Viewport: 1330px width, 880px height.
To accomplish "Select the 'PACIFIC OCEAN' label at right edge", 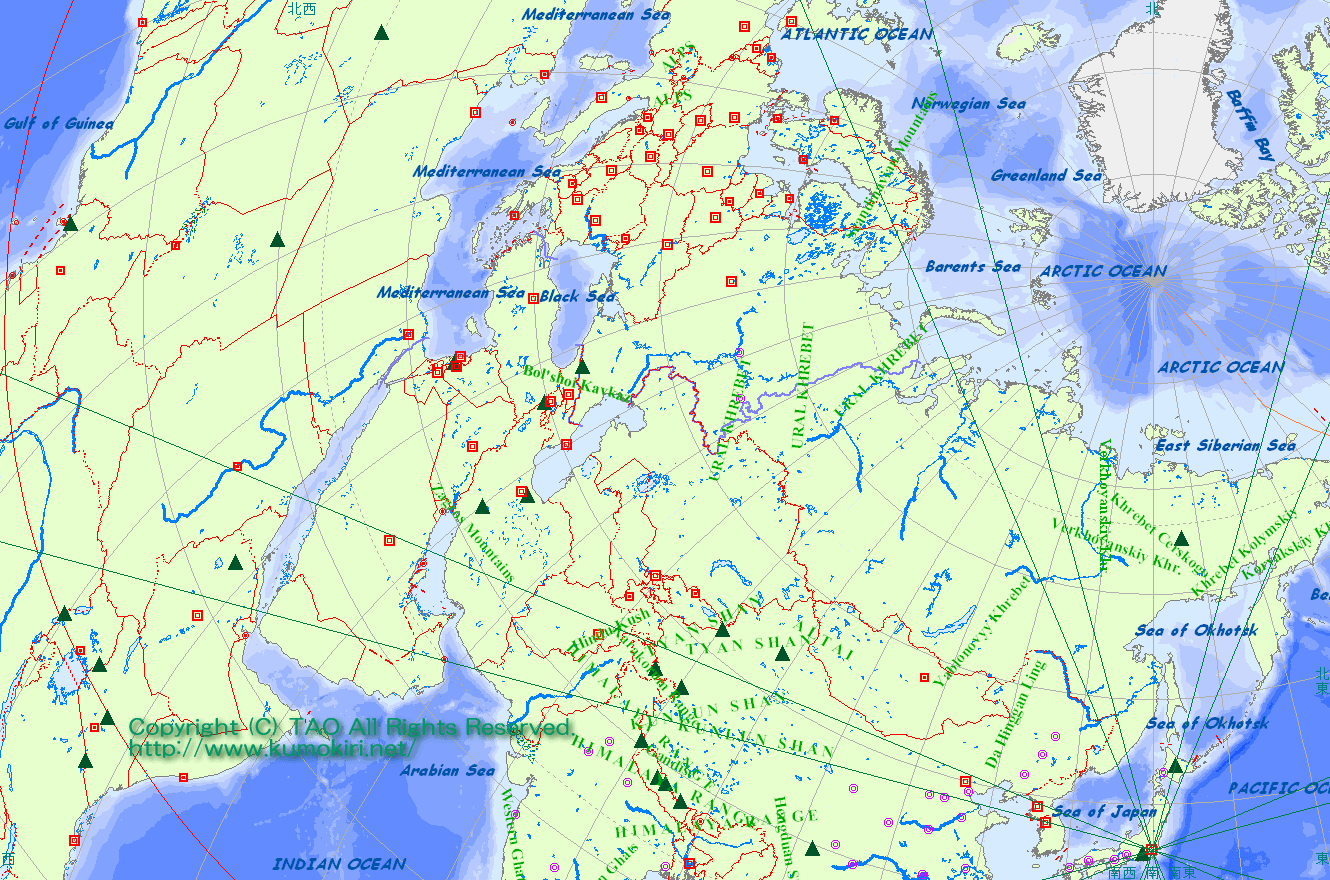I will [1279, 788].
